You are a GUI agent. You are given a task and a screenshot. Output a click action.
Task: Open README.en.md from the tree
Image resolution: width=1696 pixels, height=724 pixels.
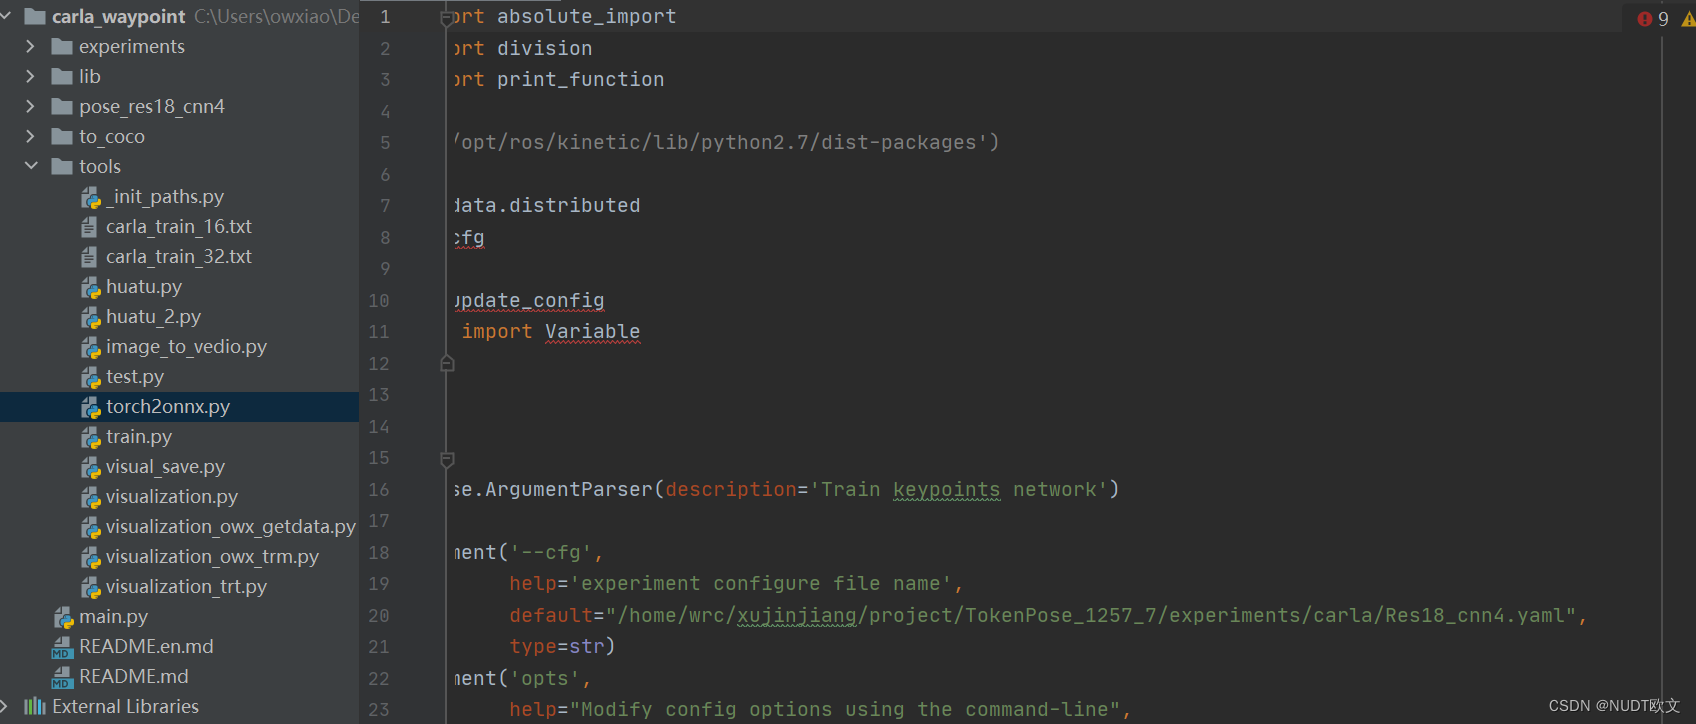tap(147, 646)
